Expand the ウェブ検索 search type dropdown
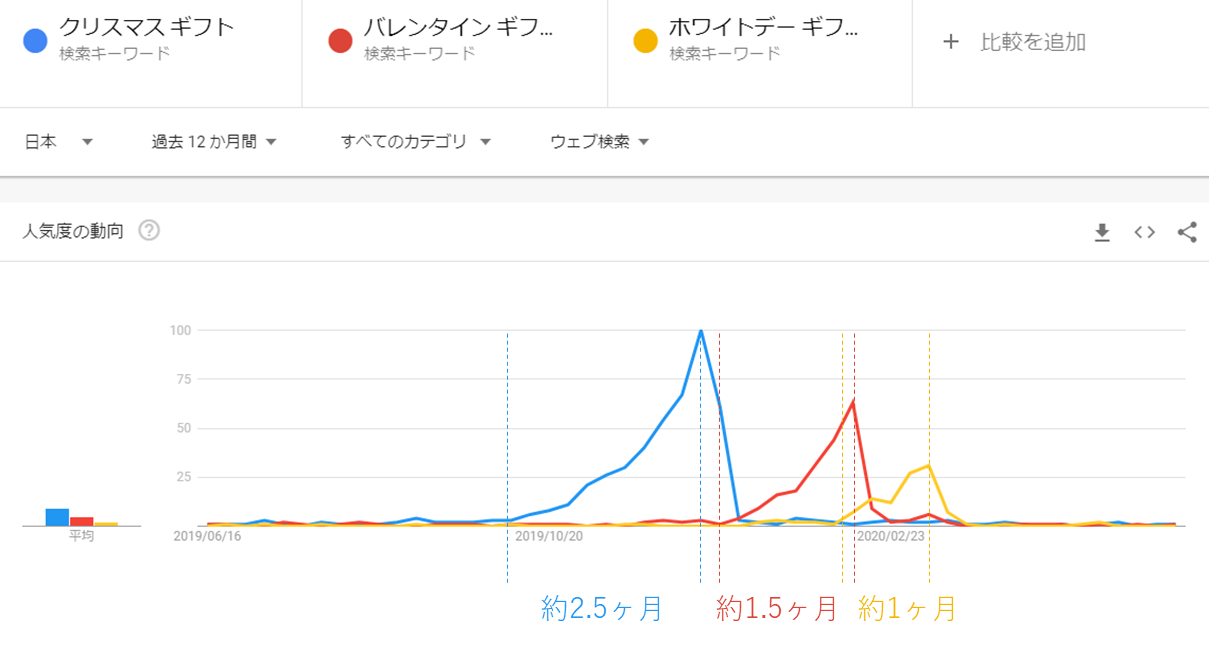The image size is (1209, 645). tap(600, 142)
